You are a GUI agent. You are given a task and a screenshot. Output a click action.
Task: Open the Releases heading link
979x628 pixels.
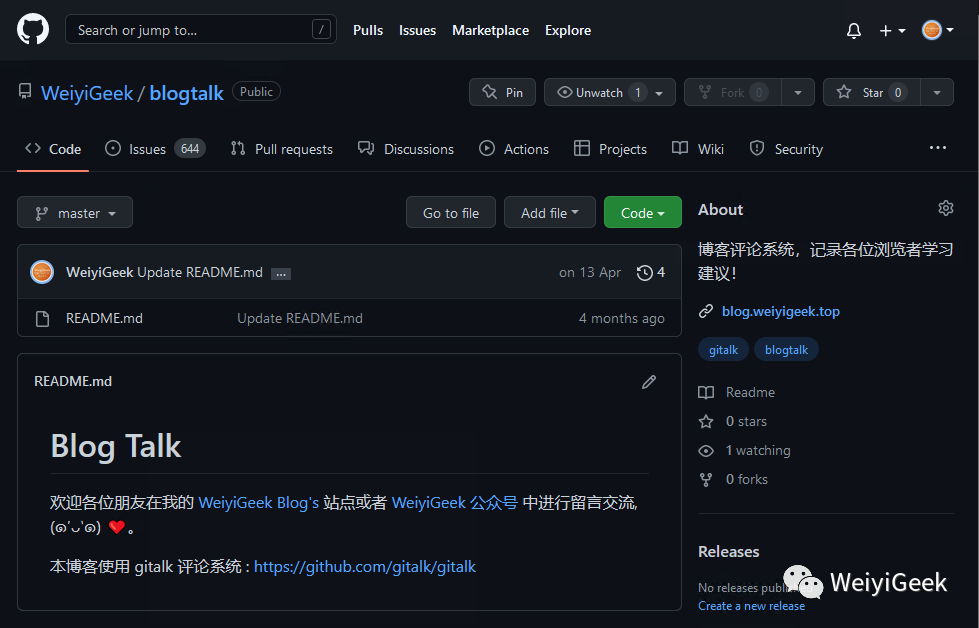[x=729, y=552]
